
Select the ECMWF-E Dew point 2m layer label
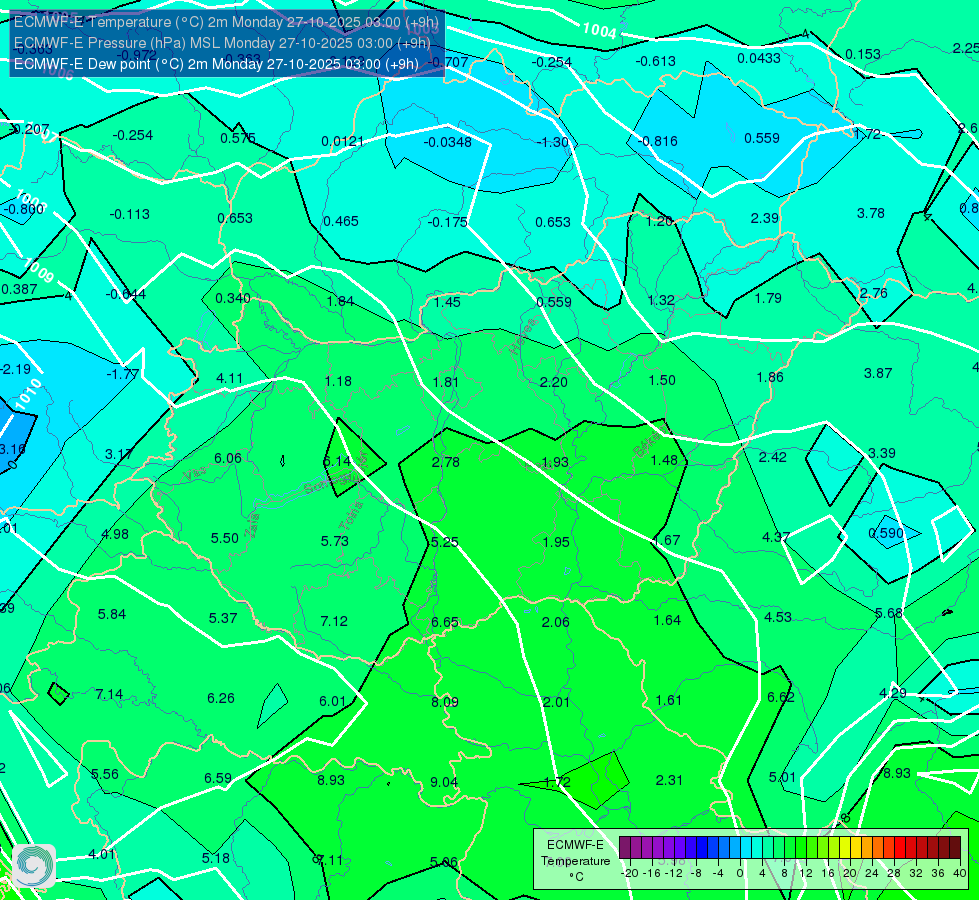click(216, 64)
